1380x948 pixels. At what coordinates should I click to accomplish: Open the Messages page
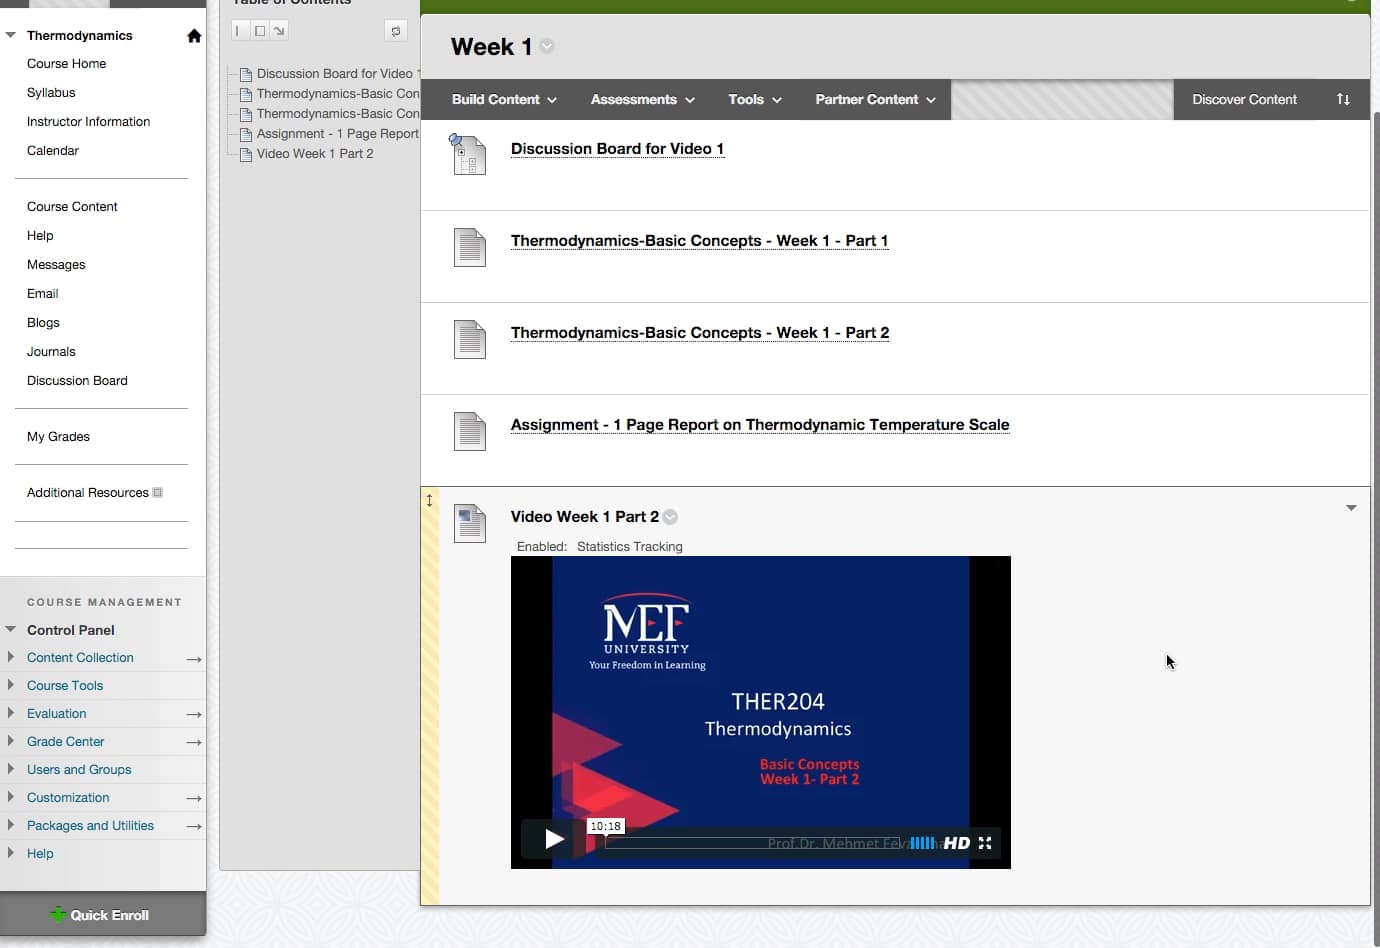[56, 264]
